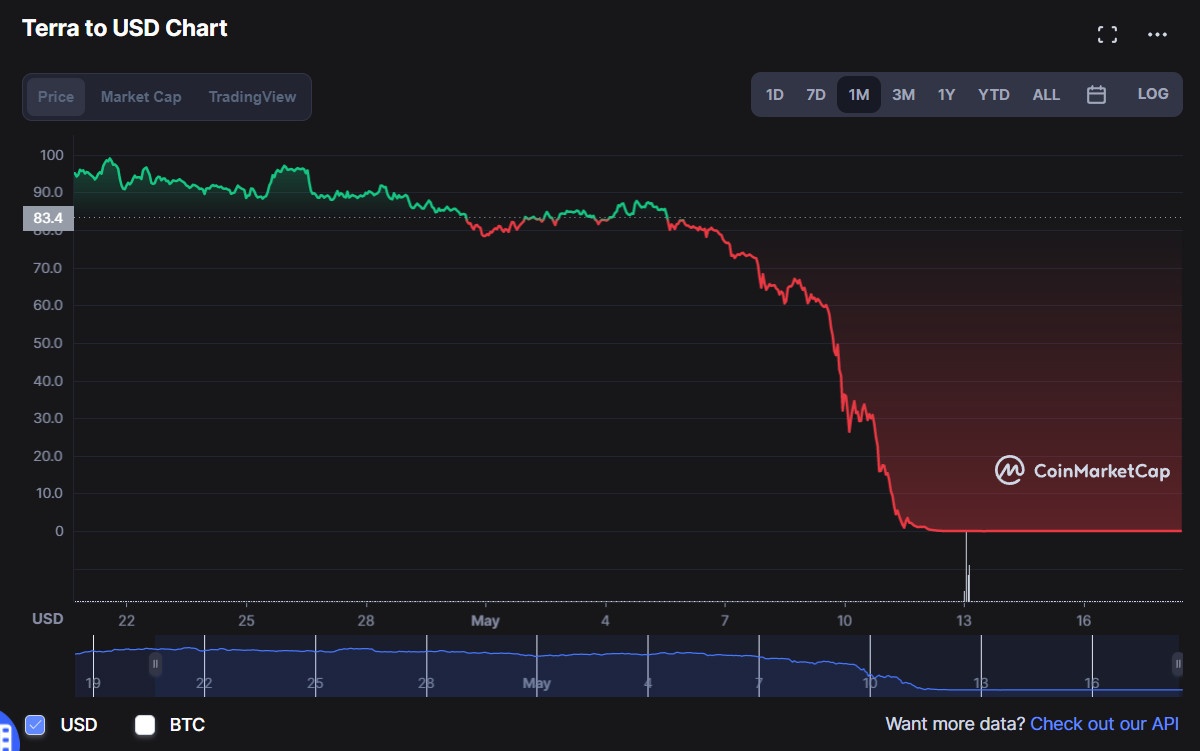Image resolution: width=1200 pixels, height=751 pixels.
Task: Open the three-dot more options menu
Action: [x=1157, y=35]
